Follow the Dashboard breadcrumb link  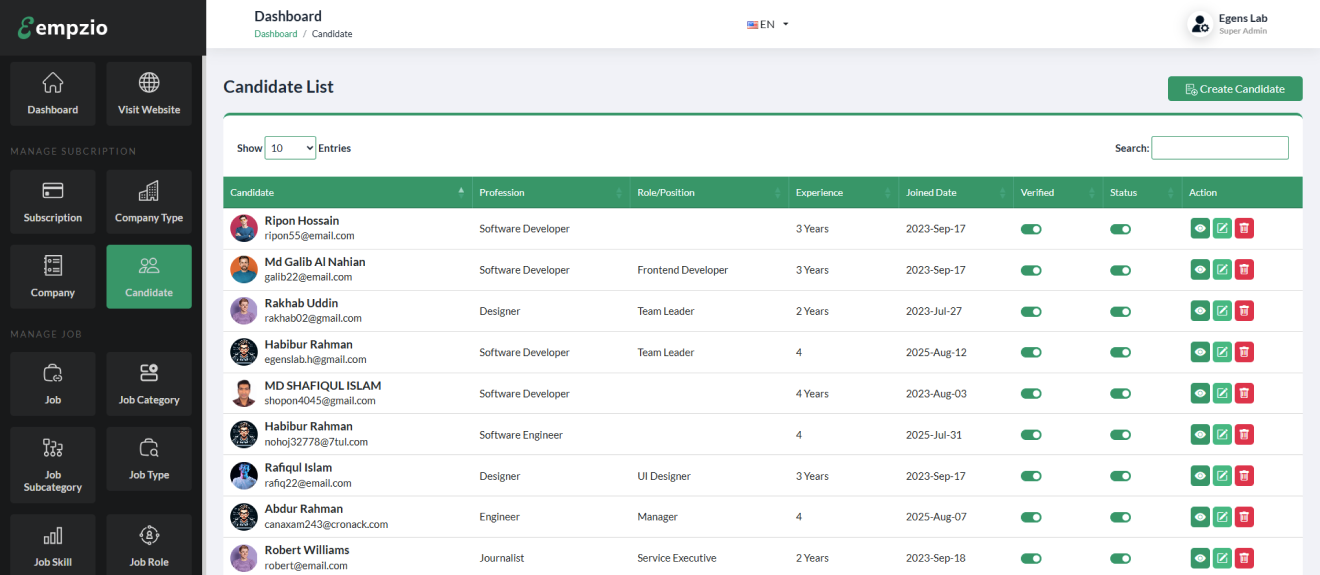click(276, 34)
